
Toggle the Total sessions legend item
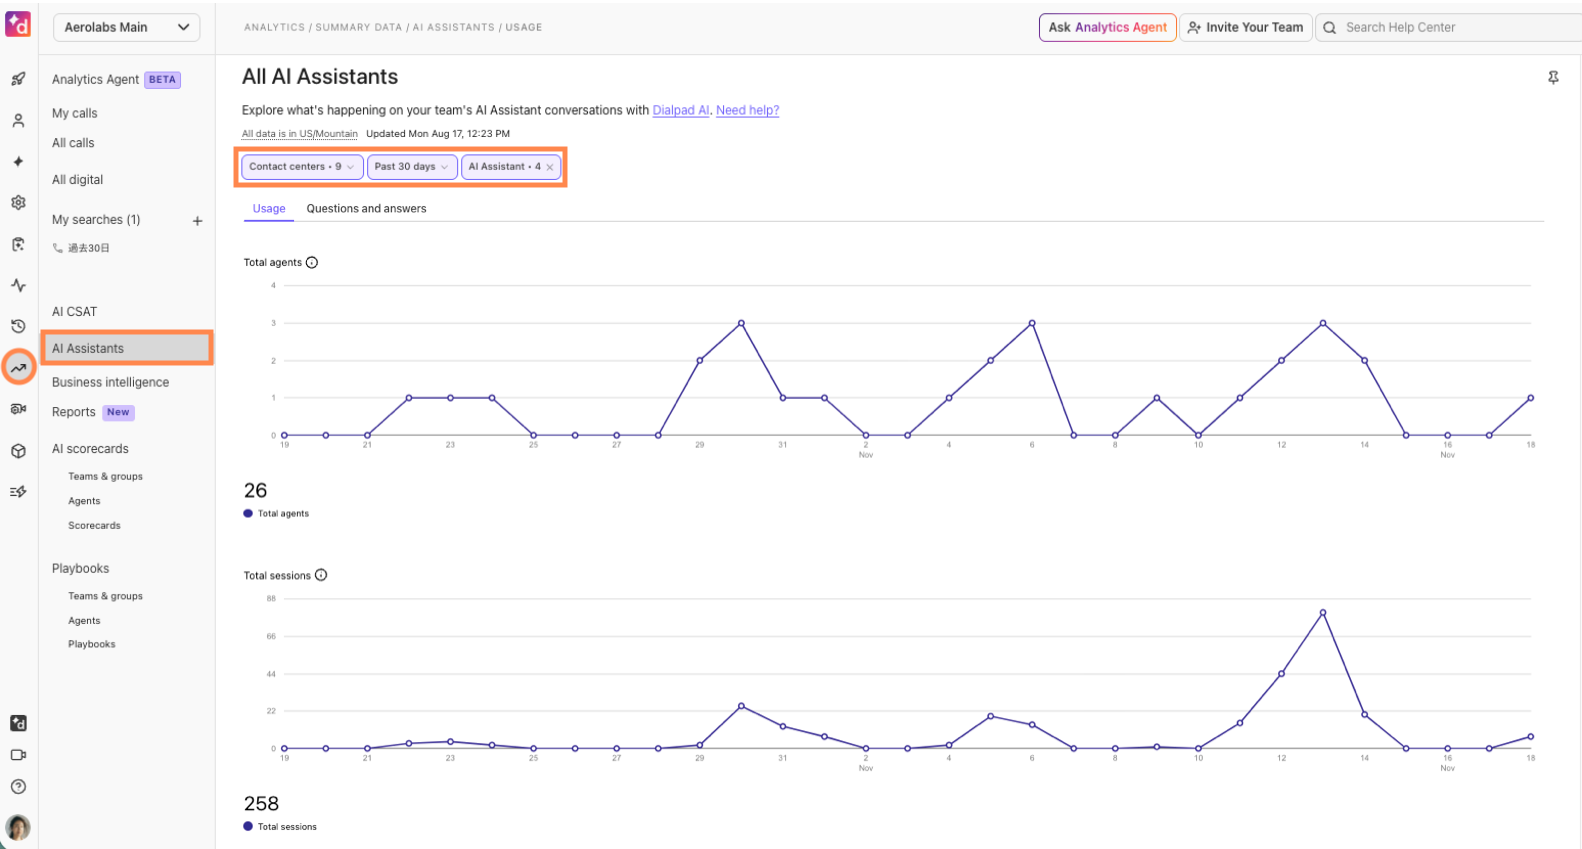click(x=280, y=827)
